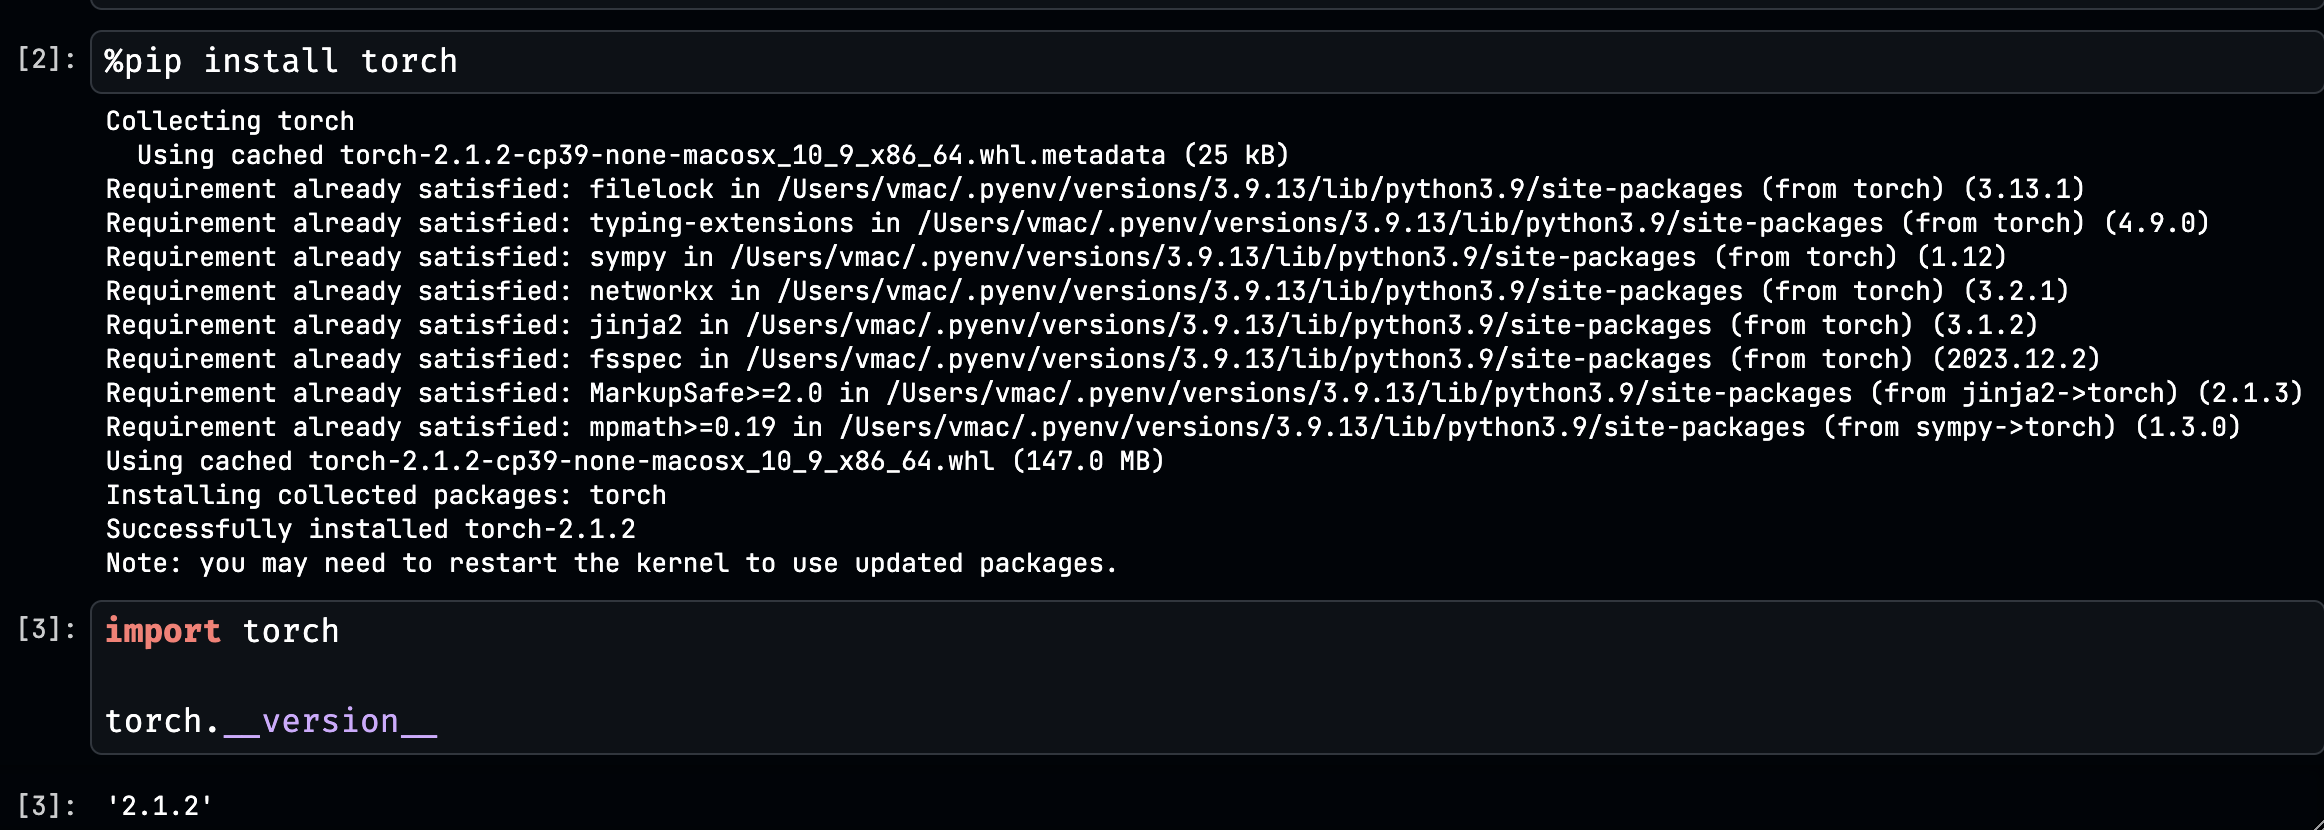Click the '2.1.2' output result

pyautogui.click(x=160, y=806)
